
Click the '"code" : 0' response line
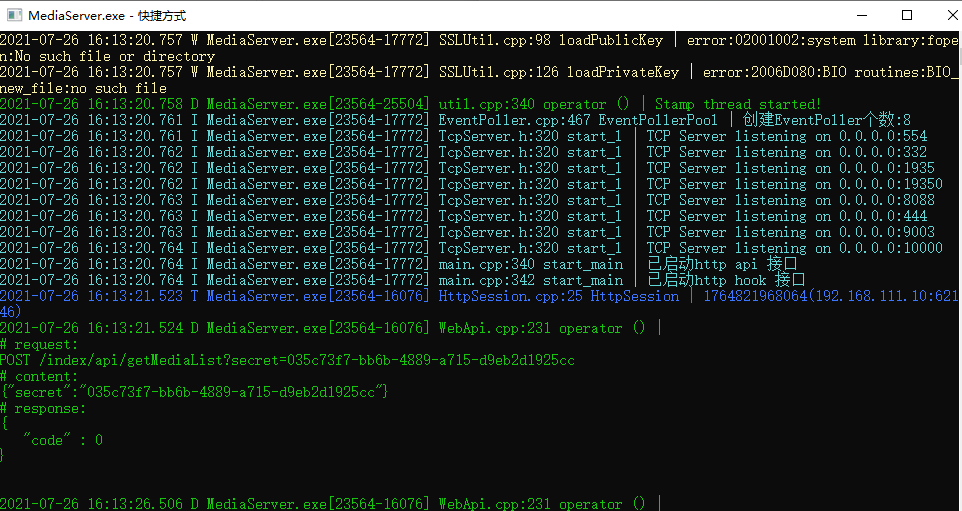pos(63,440)
